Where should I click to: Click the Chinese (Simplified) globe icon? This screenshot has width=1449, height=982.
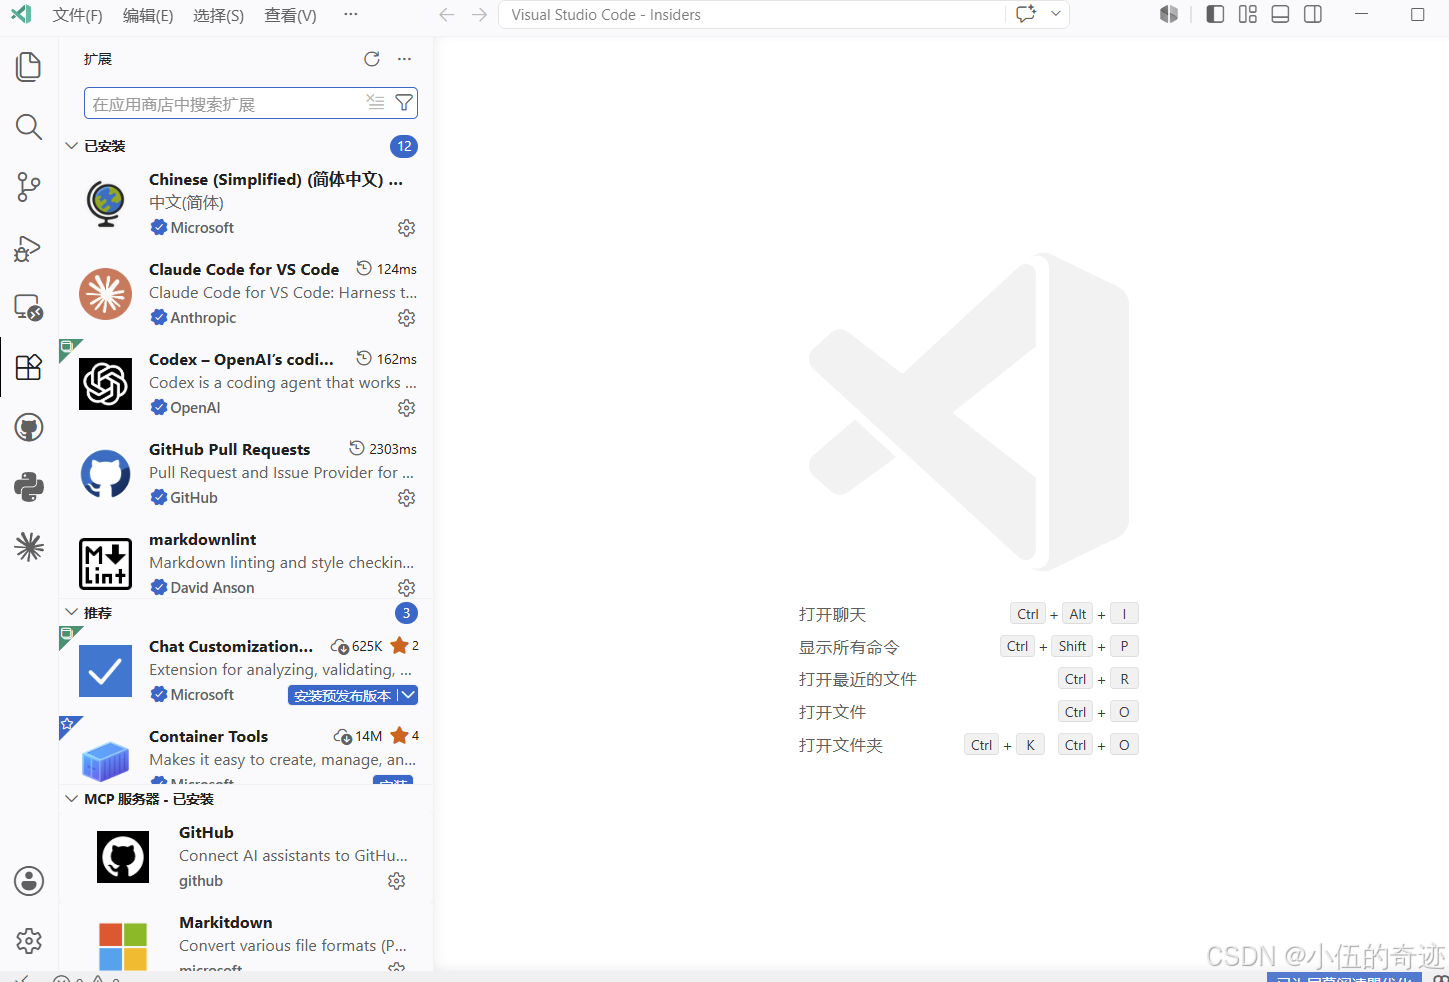click(105, 204)
